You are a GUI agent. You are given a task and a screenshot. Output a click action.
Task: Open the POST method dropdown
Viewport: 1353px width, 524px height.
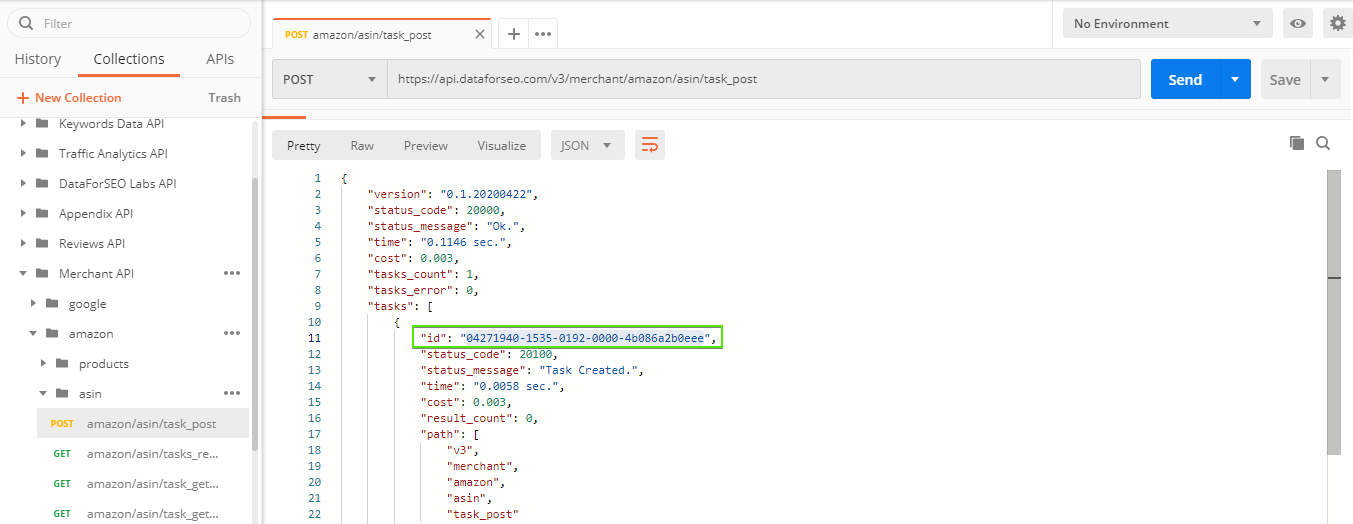pos(330,79)
